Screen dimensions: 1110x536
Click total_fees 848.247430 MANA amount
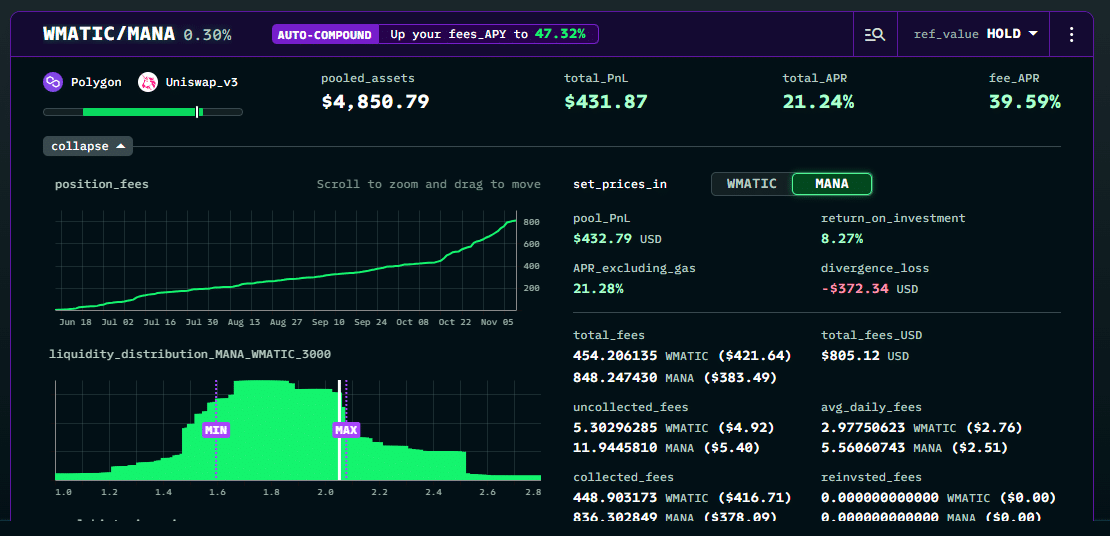point(635,377)
